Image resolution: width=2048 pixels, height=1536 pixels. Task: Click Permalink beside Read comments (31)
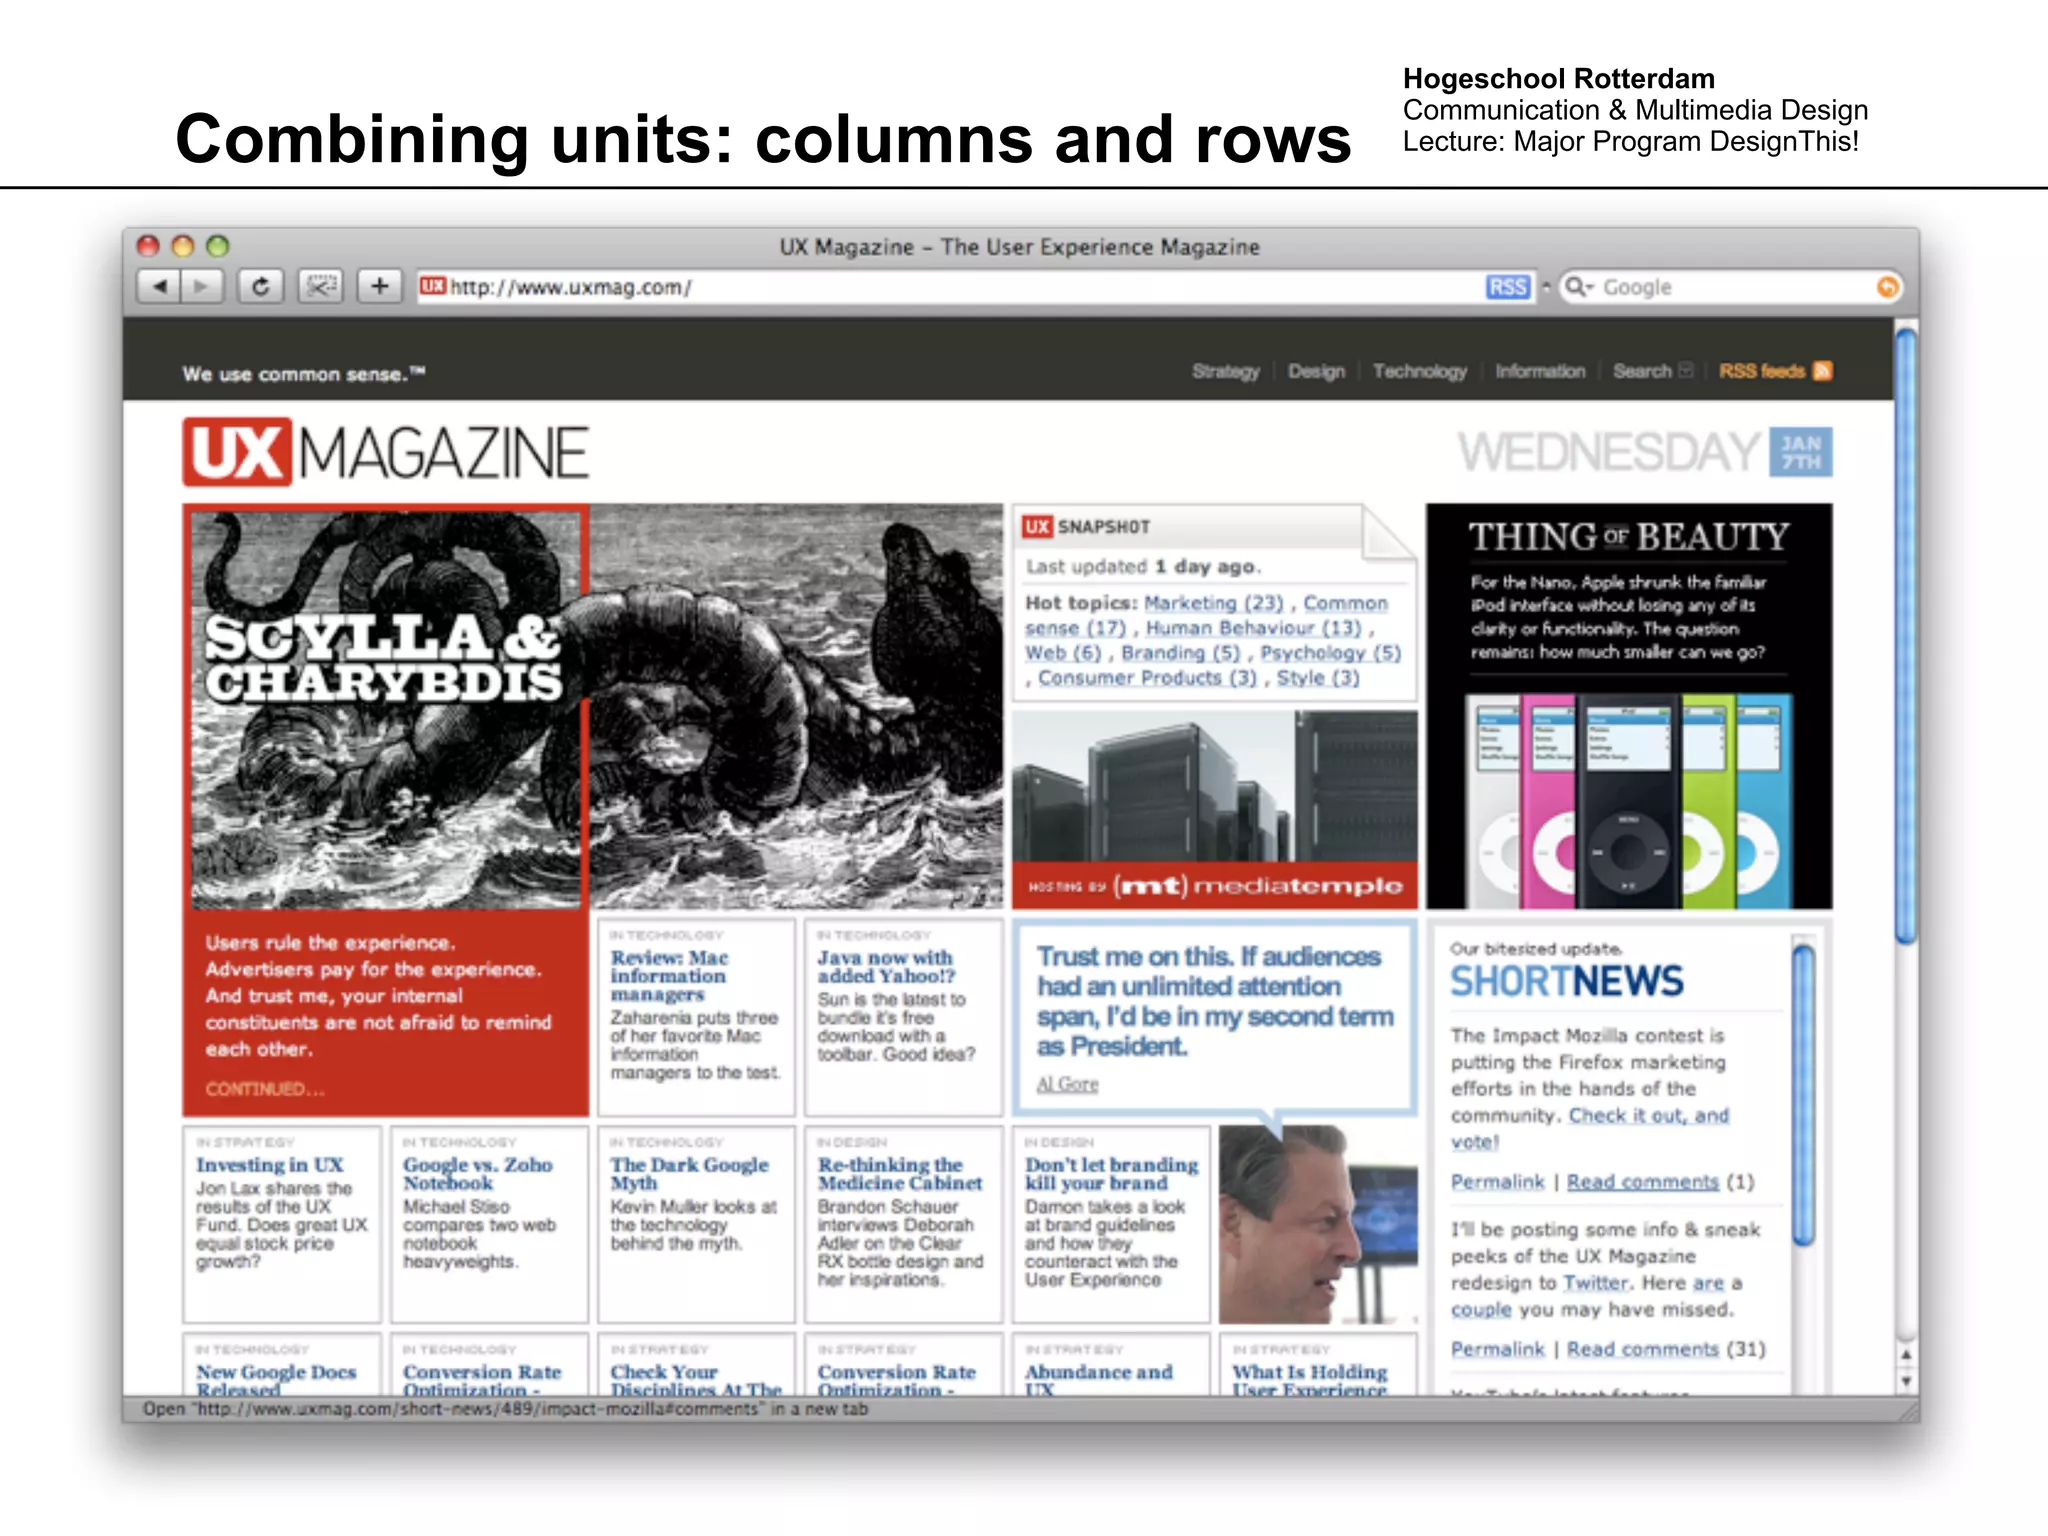(x=1497, y=1349)
